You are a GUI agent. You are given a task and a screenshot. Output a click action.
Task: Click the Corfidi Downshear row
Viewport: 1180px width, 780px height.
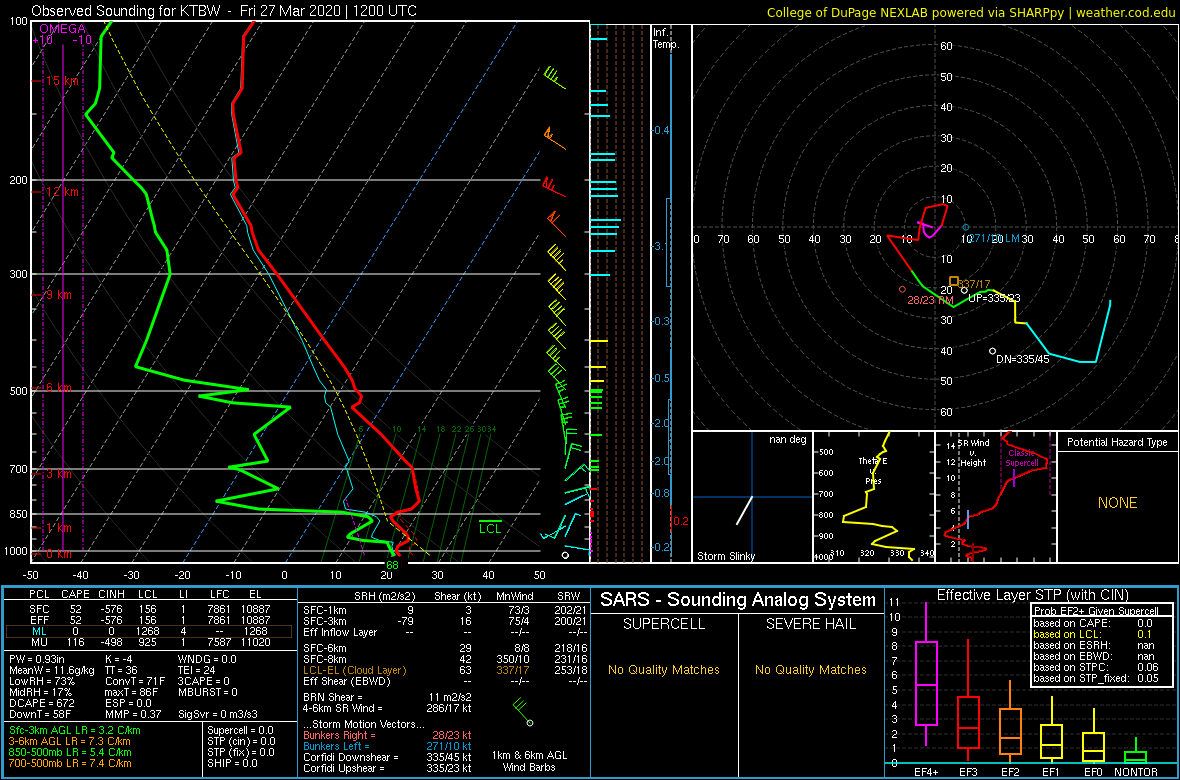(x=387, y=757)
